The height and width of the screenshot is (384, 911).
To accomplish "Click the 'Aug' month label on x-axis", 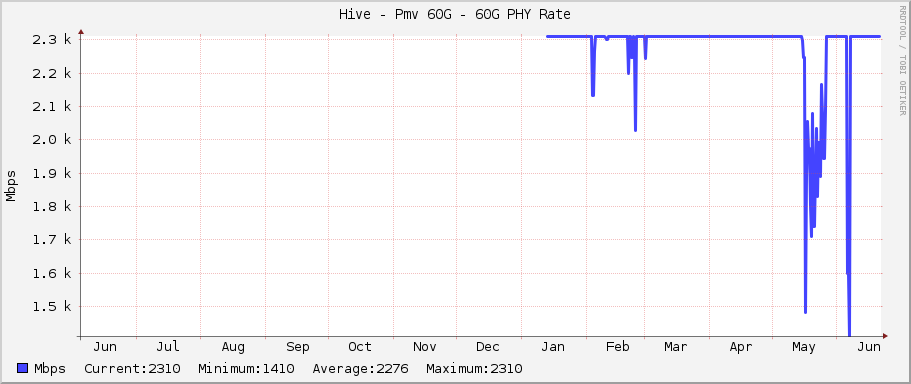I will click(x=233, y=347).
